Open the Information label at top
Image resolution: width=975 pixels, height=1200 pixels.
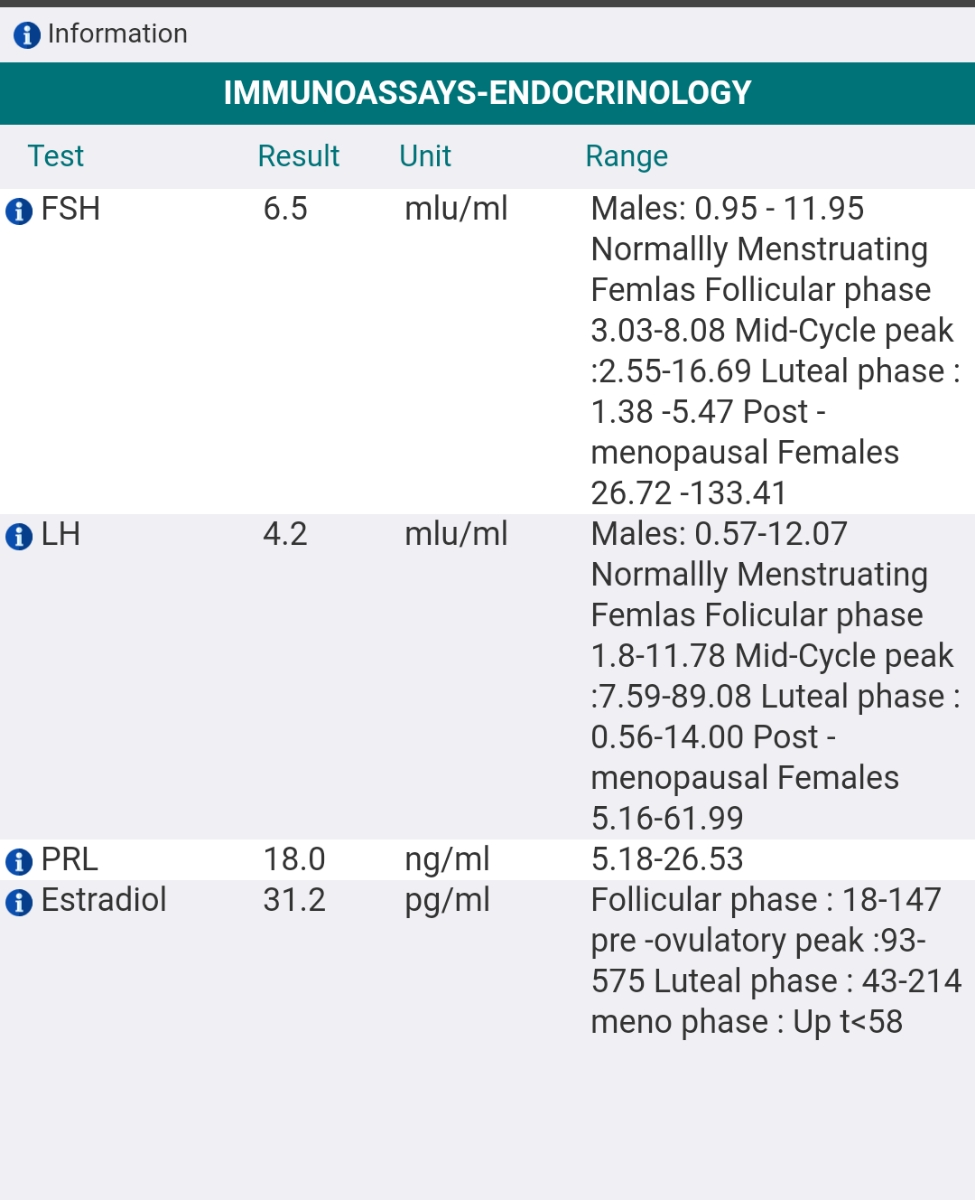pyautogui.click(x=117, y=34)
